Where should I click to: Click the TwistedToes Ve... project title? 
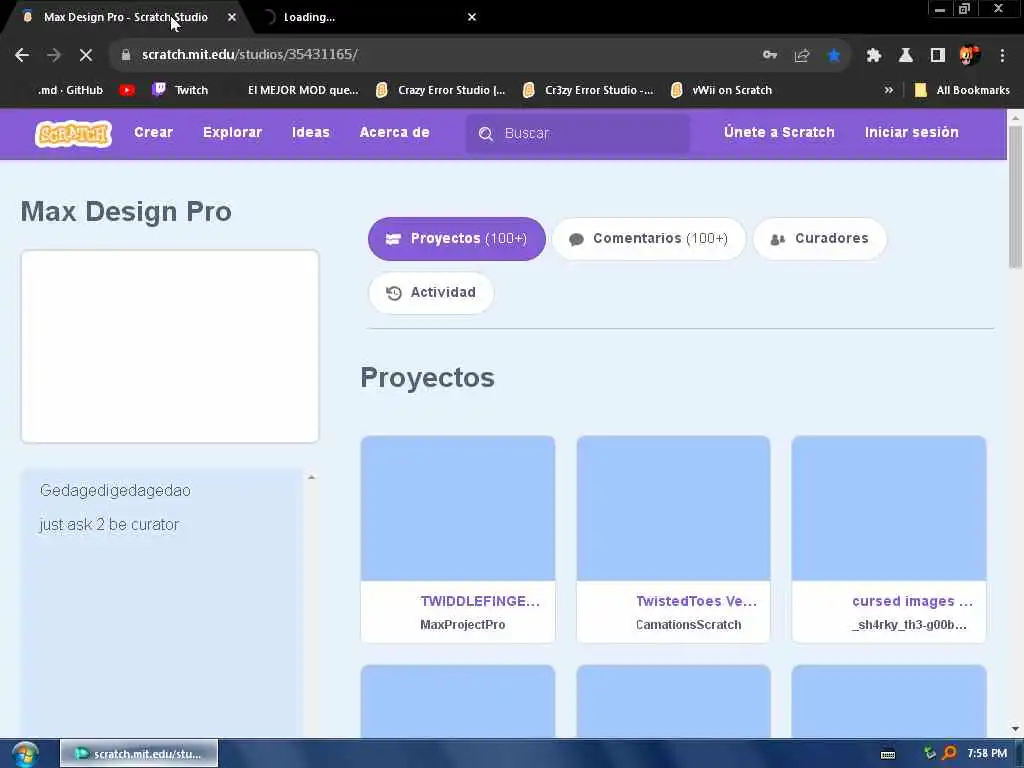(696, 601)
